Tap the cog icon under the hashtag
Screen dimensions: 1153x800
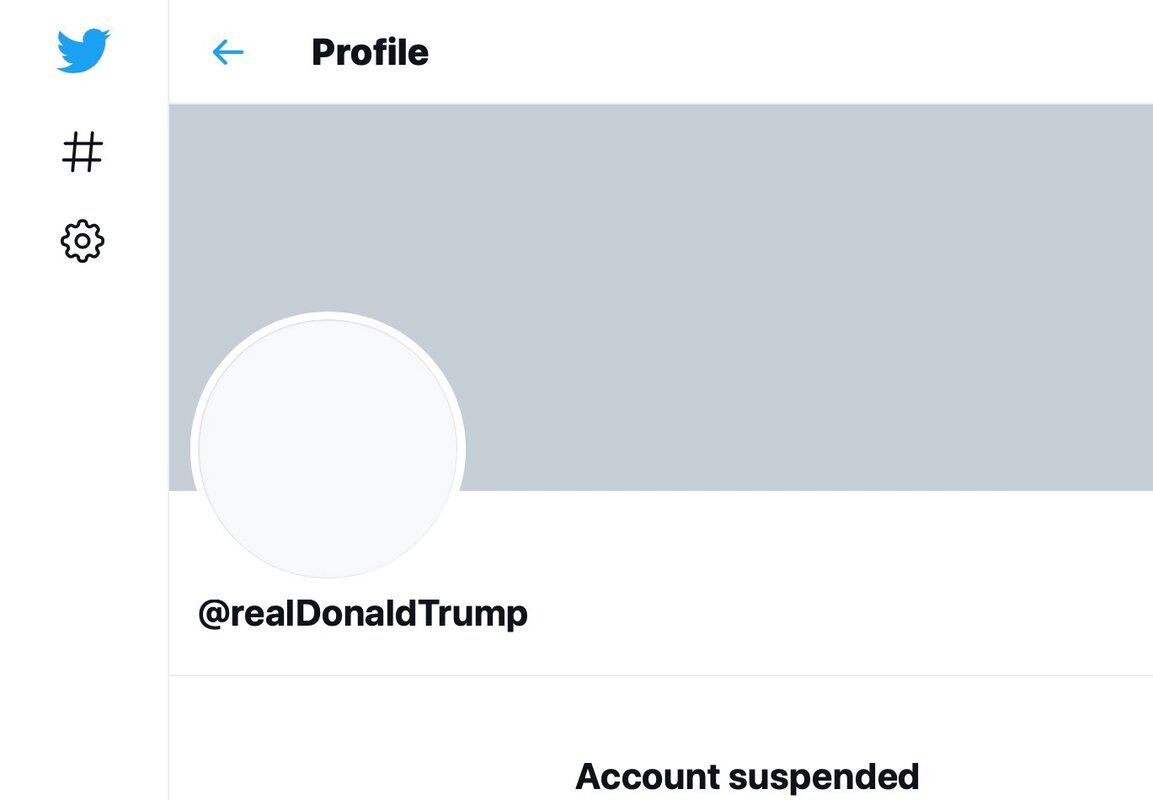tap(83, 241)
